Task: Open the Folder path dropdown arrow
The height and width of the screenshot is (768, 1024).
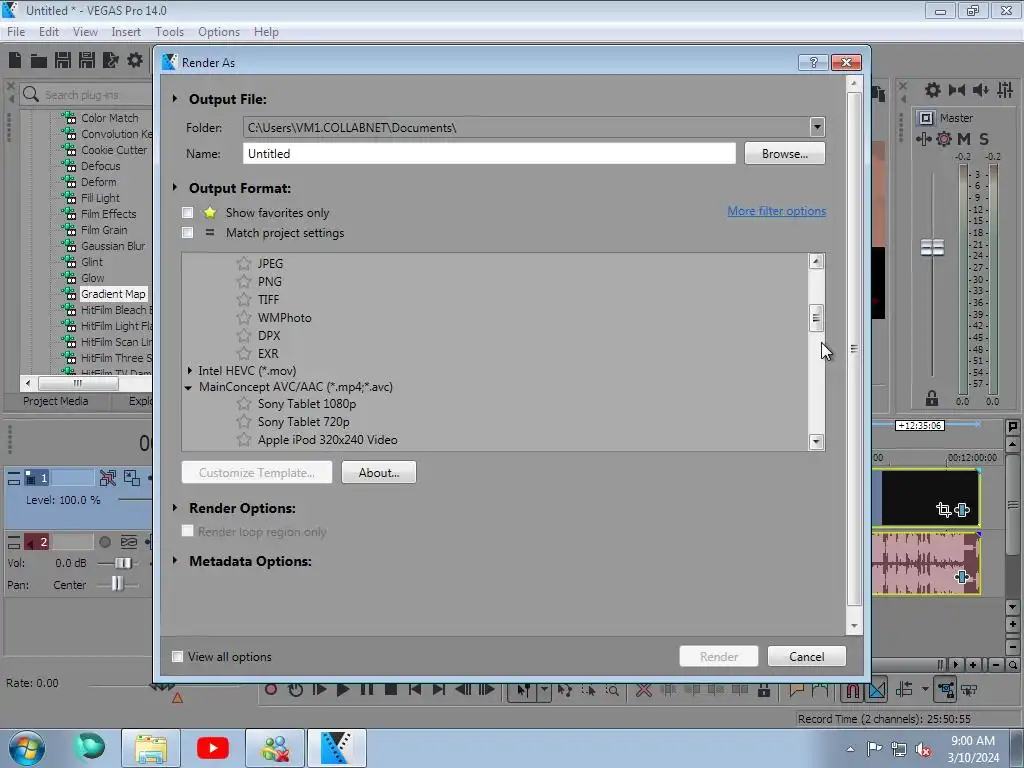Action: pos(817,127)
